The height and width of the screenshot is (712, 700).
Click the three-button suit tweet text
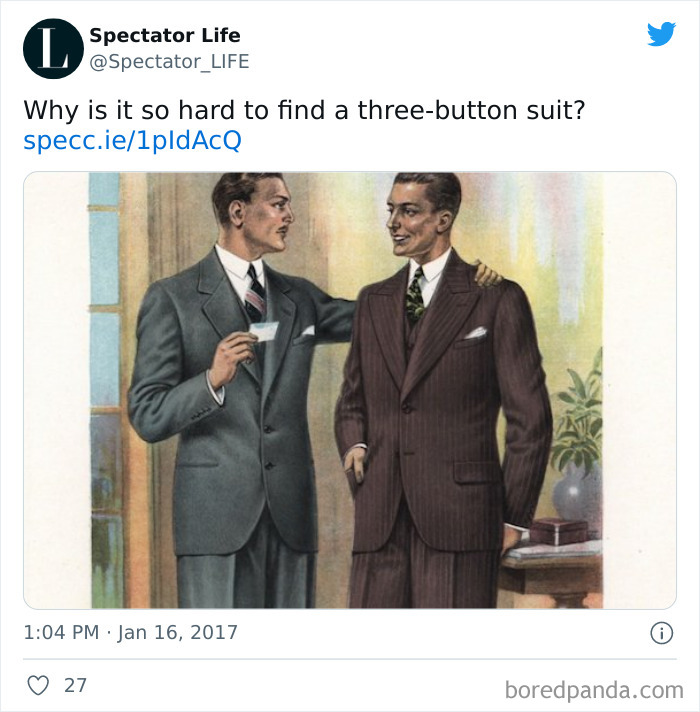click(303, 109)
